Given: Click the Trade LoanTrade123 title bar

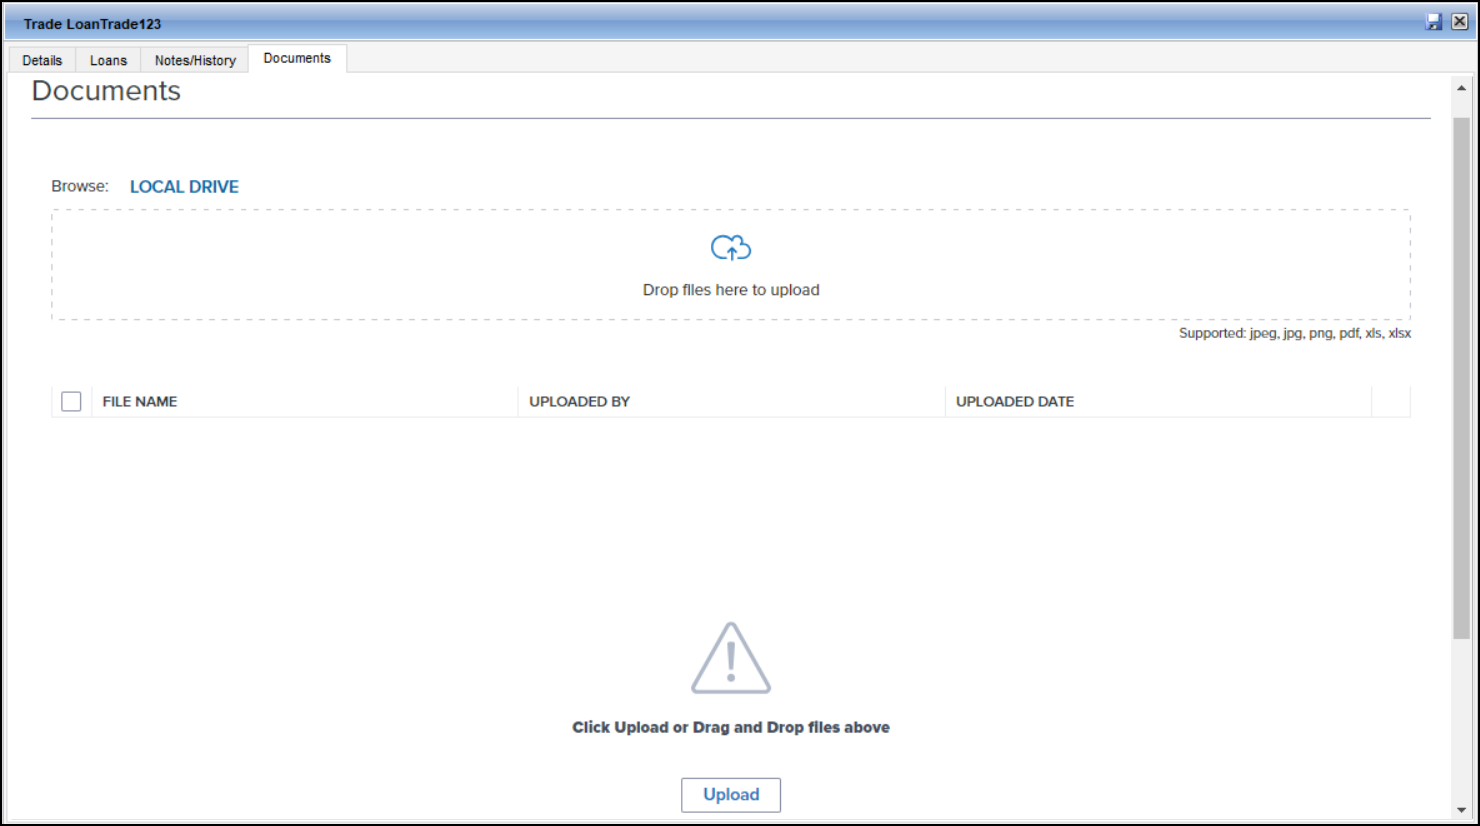Looking at the screenshot, I should click(x=700, y=22).
